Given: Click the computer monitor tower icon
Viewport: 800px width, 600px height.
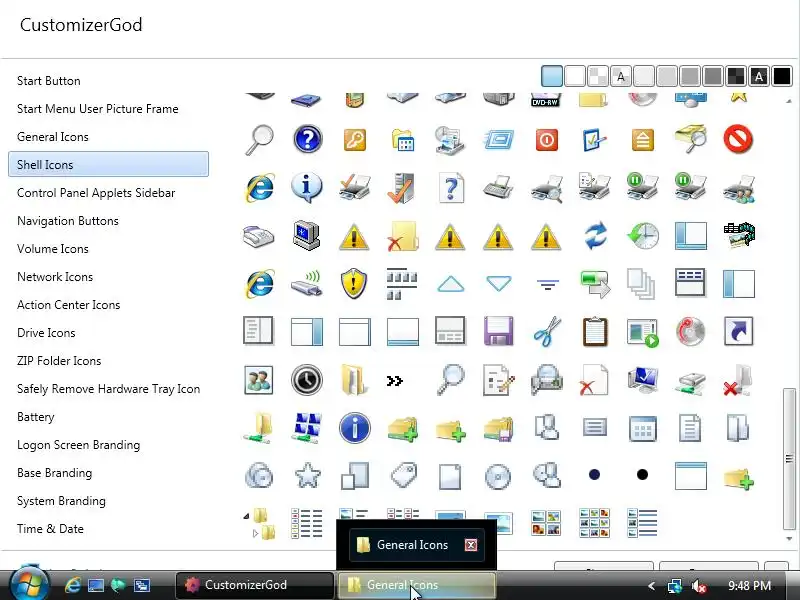Looking at the screenshot, I should 307,236.
